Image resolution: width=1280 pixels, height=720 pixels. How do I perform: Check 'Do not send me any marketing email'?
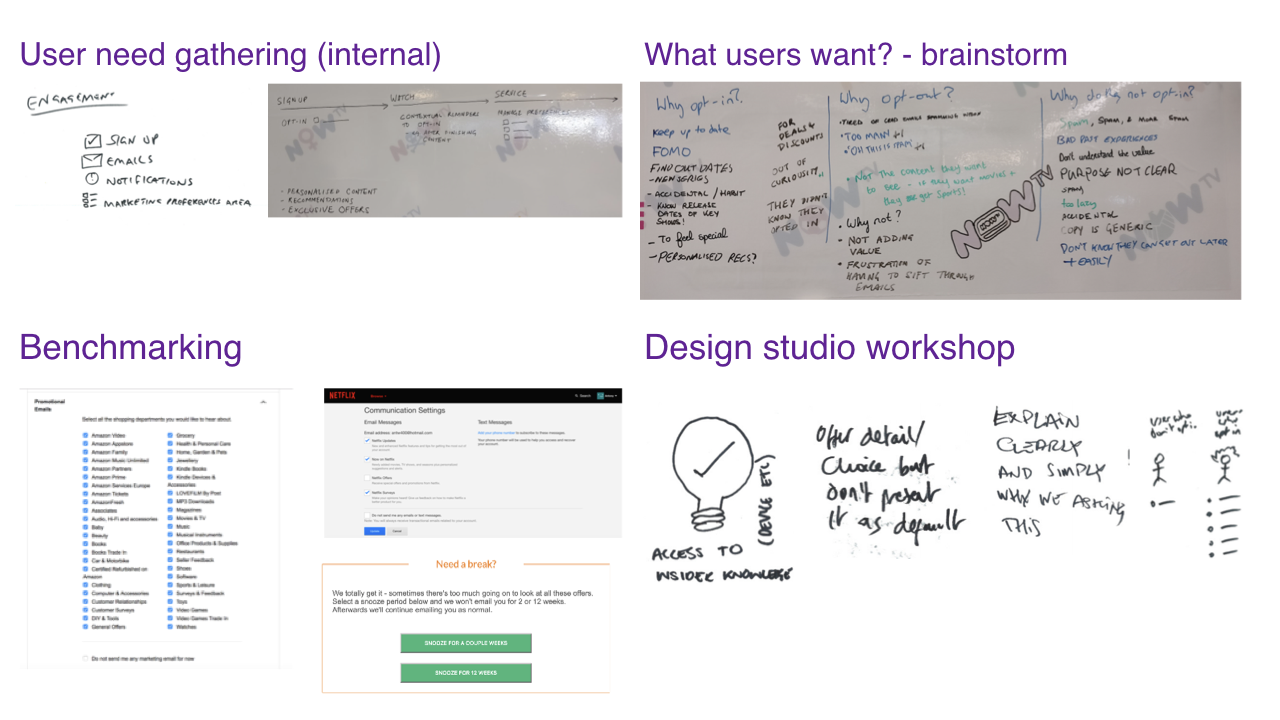[x=86, y=658]
